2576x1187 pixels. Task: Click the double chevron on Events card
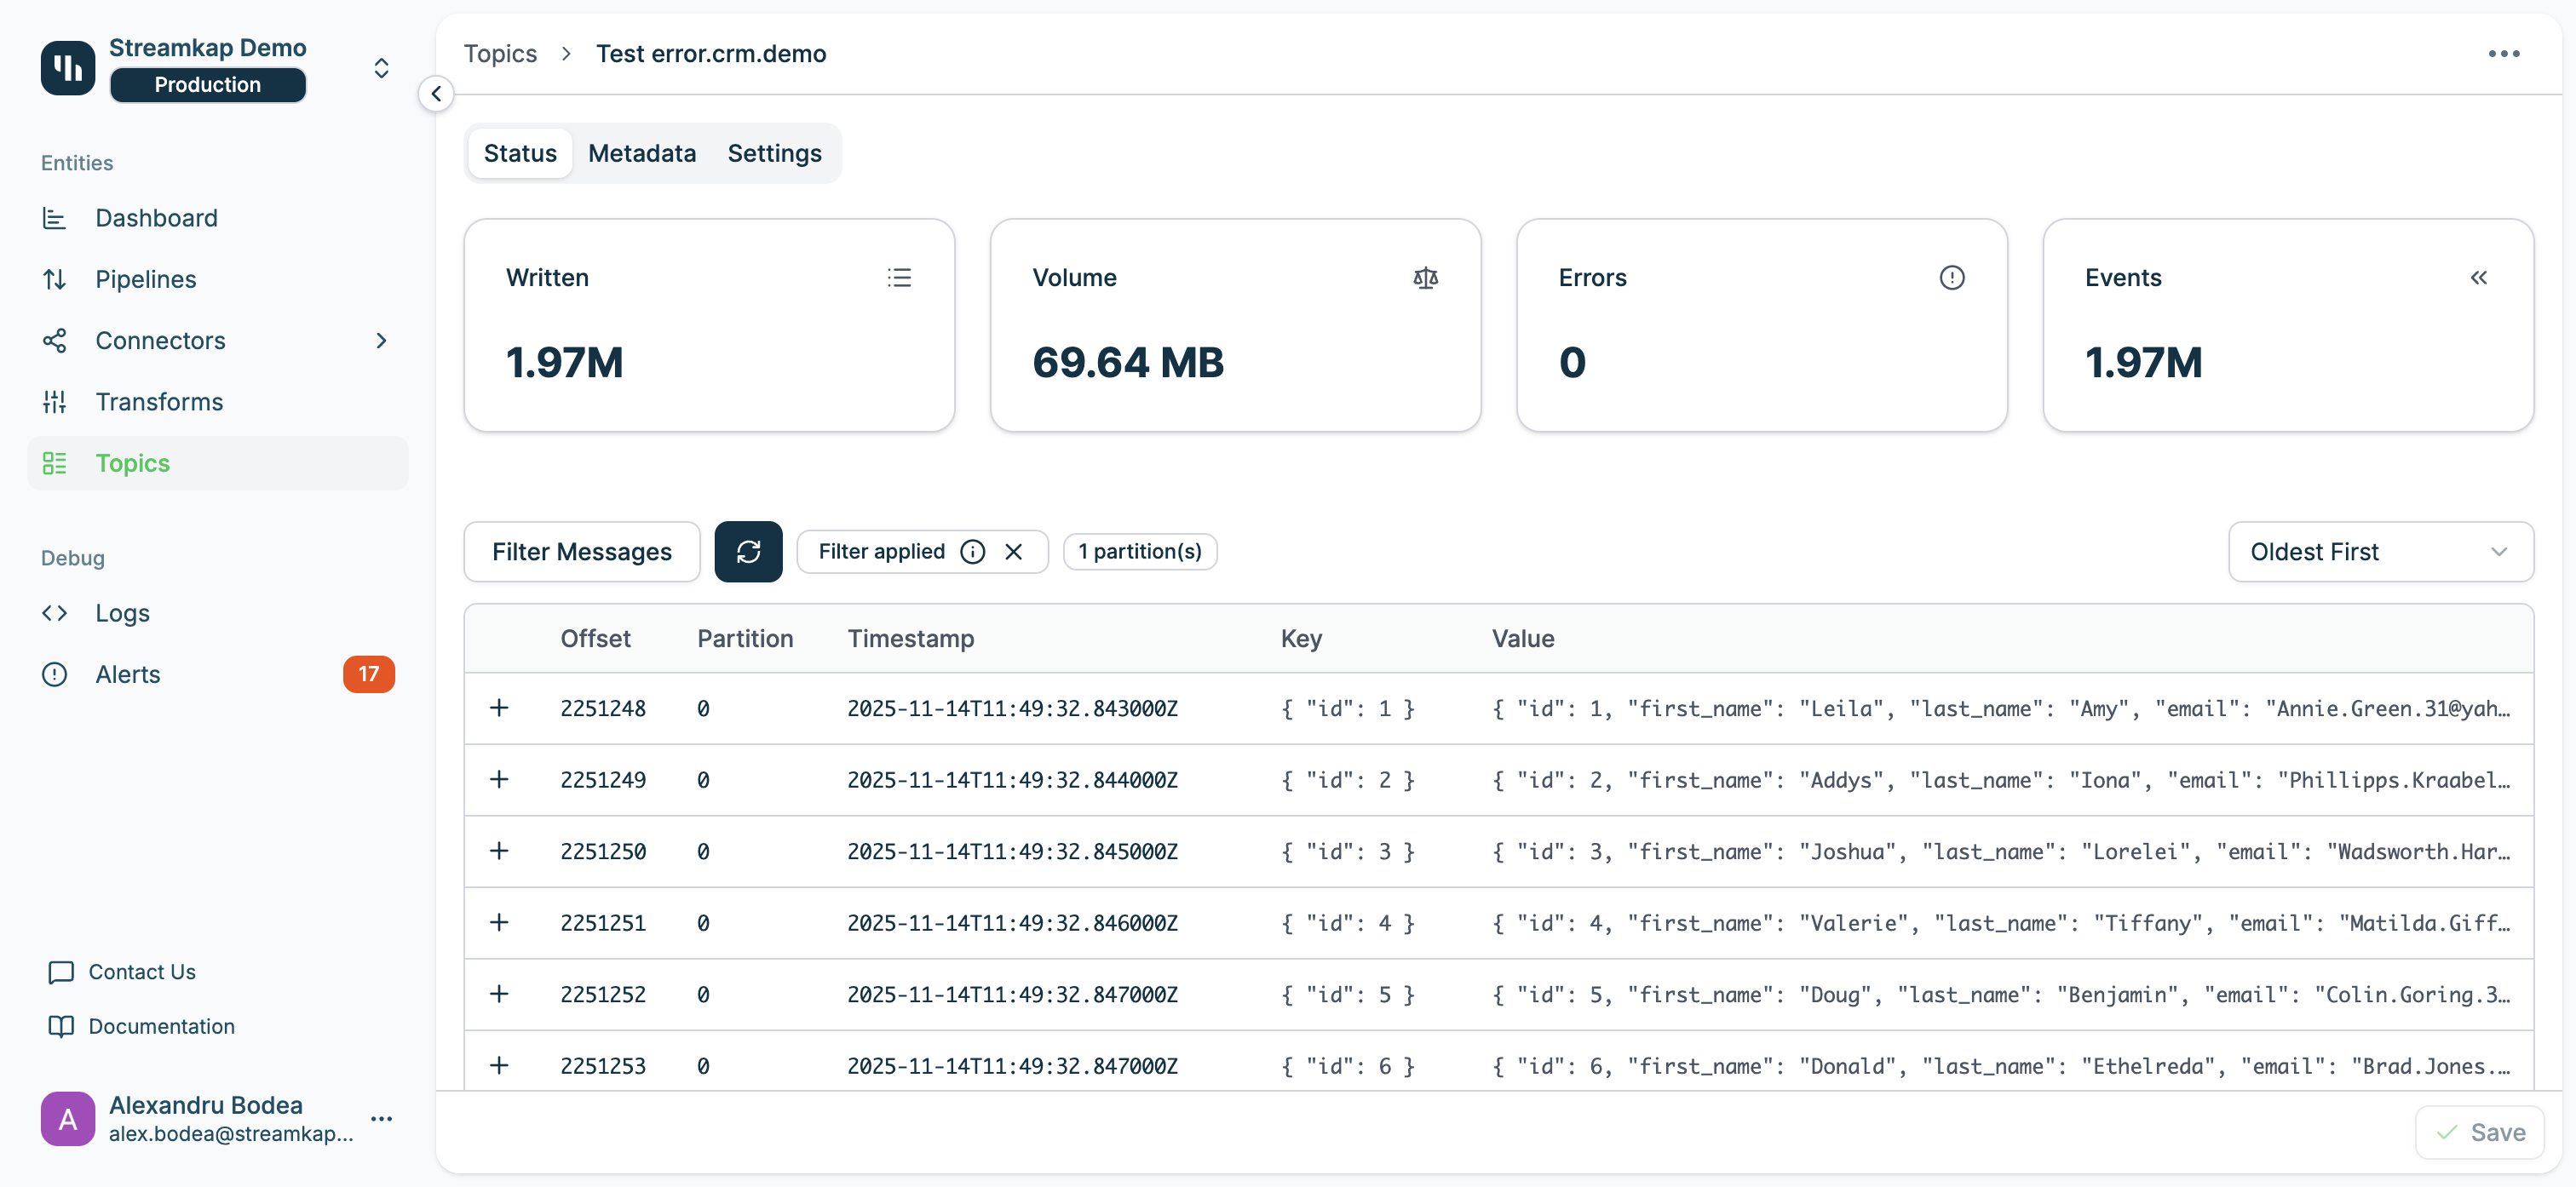[x=2478, y=277]
